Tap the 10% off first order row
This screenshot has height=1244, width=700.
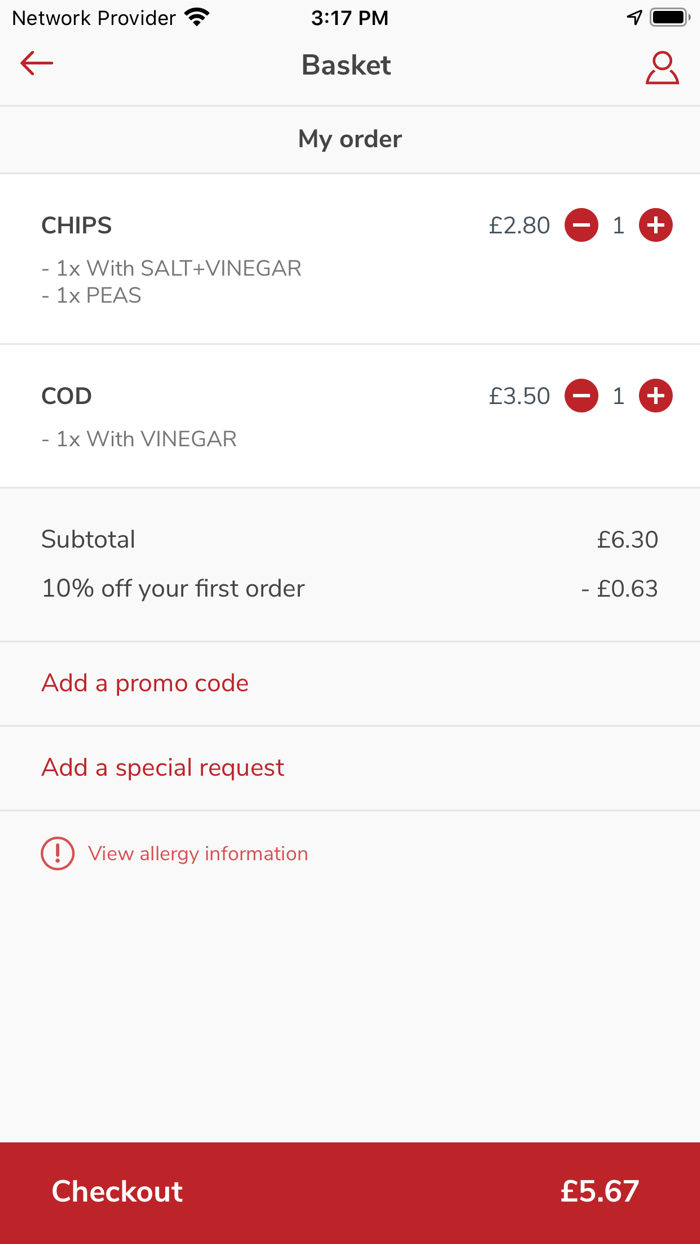point(173,589)
